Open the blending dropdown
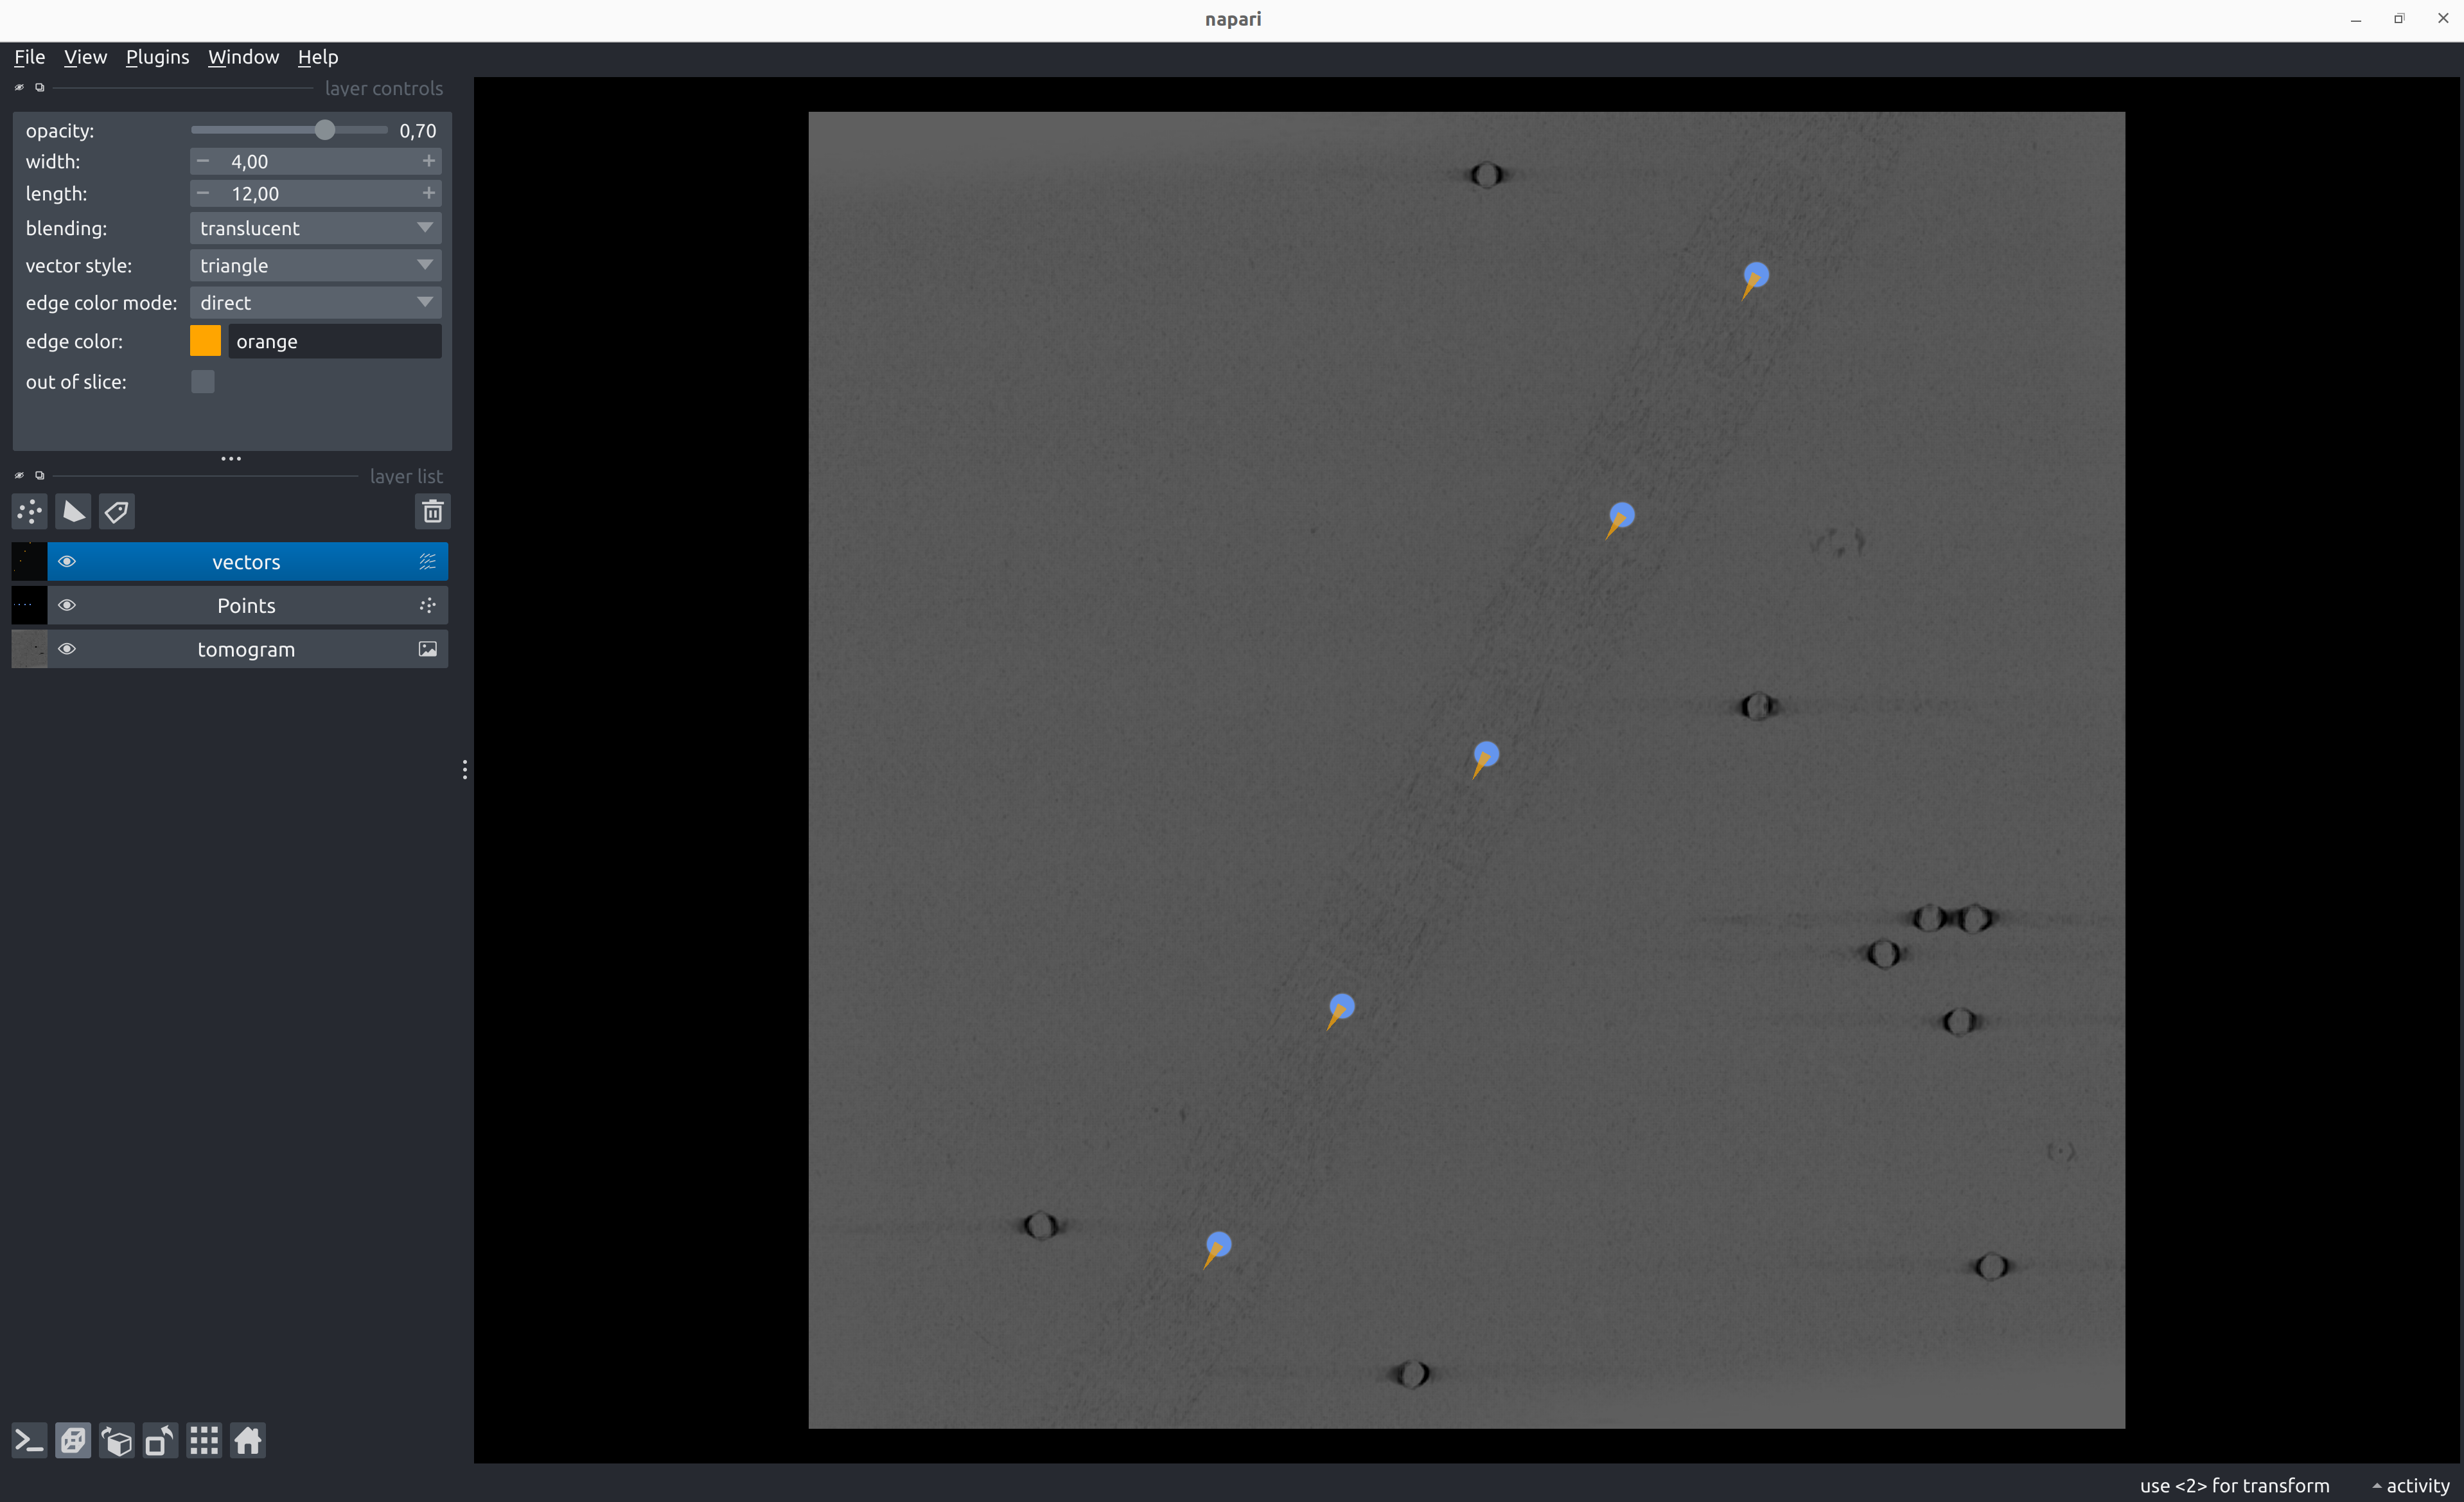 coord(316,228)
